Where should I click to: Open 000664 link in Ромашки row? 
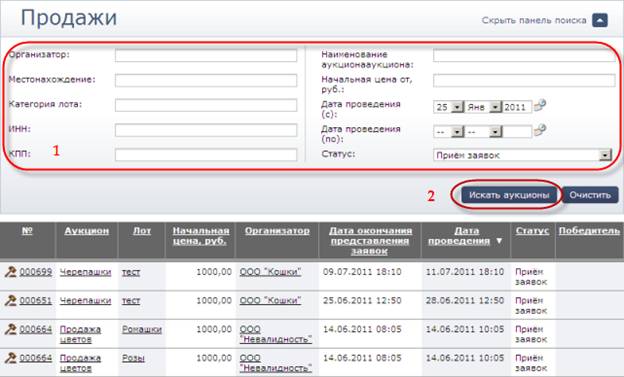(36, 329)
